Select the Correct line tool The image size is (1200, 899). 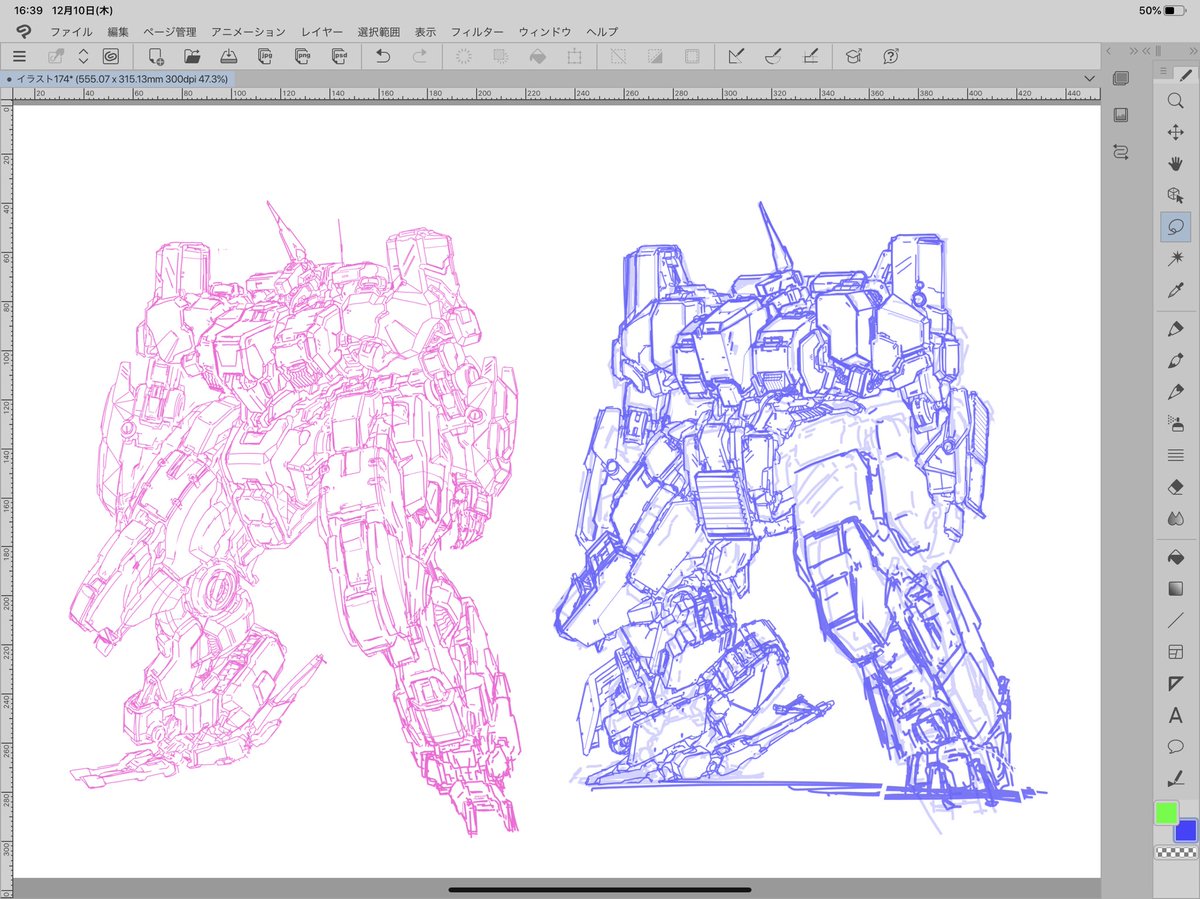[1175, 778]
